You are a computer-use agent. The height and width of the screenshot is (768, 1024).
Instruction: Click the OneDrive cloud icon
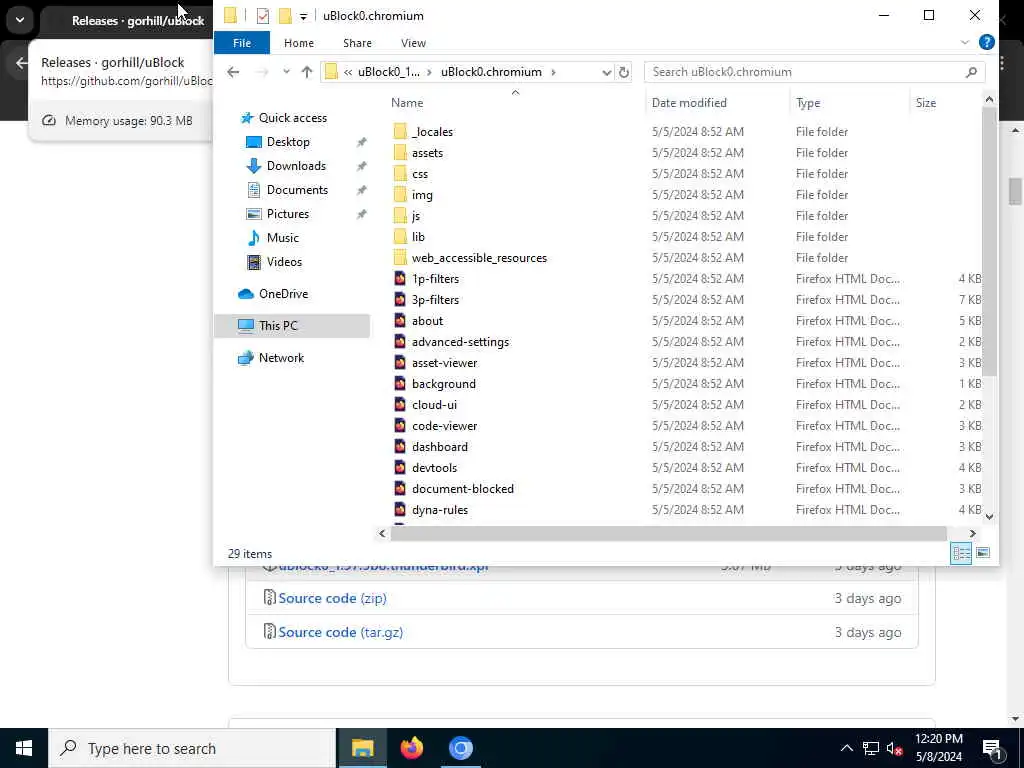[x=246, y=294]
